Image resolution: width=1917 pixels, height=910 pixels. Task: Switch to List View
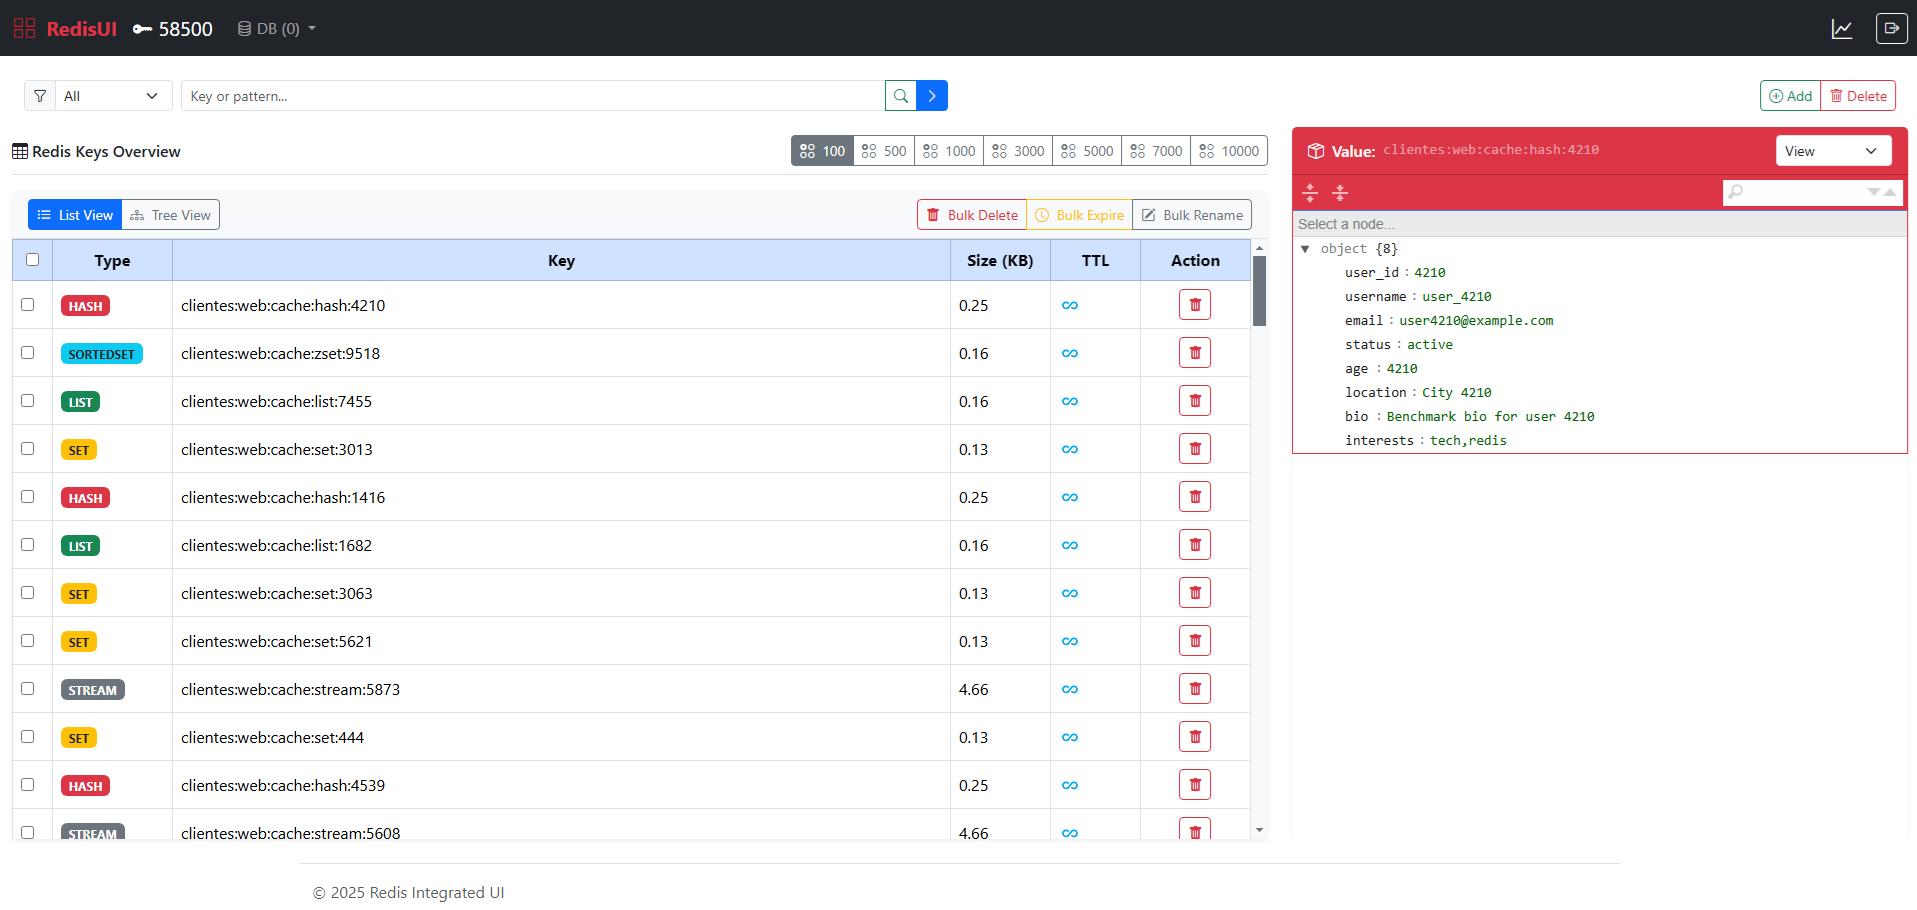[x=75, y=215]
